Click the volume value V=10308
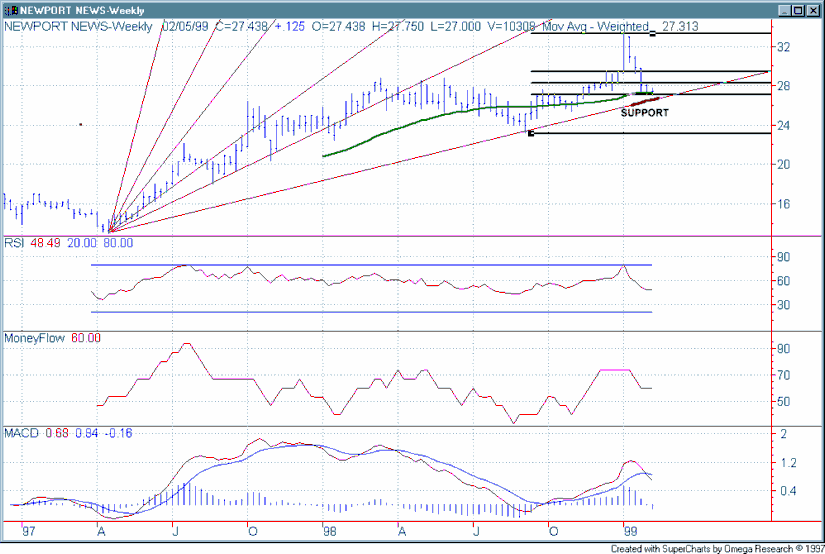This screenshot has width=825, height=554. (x=511, y=26)
